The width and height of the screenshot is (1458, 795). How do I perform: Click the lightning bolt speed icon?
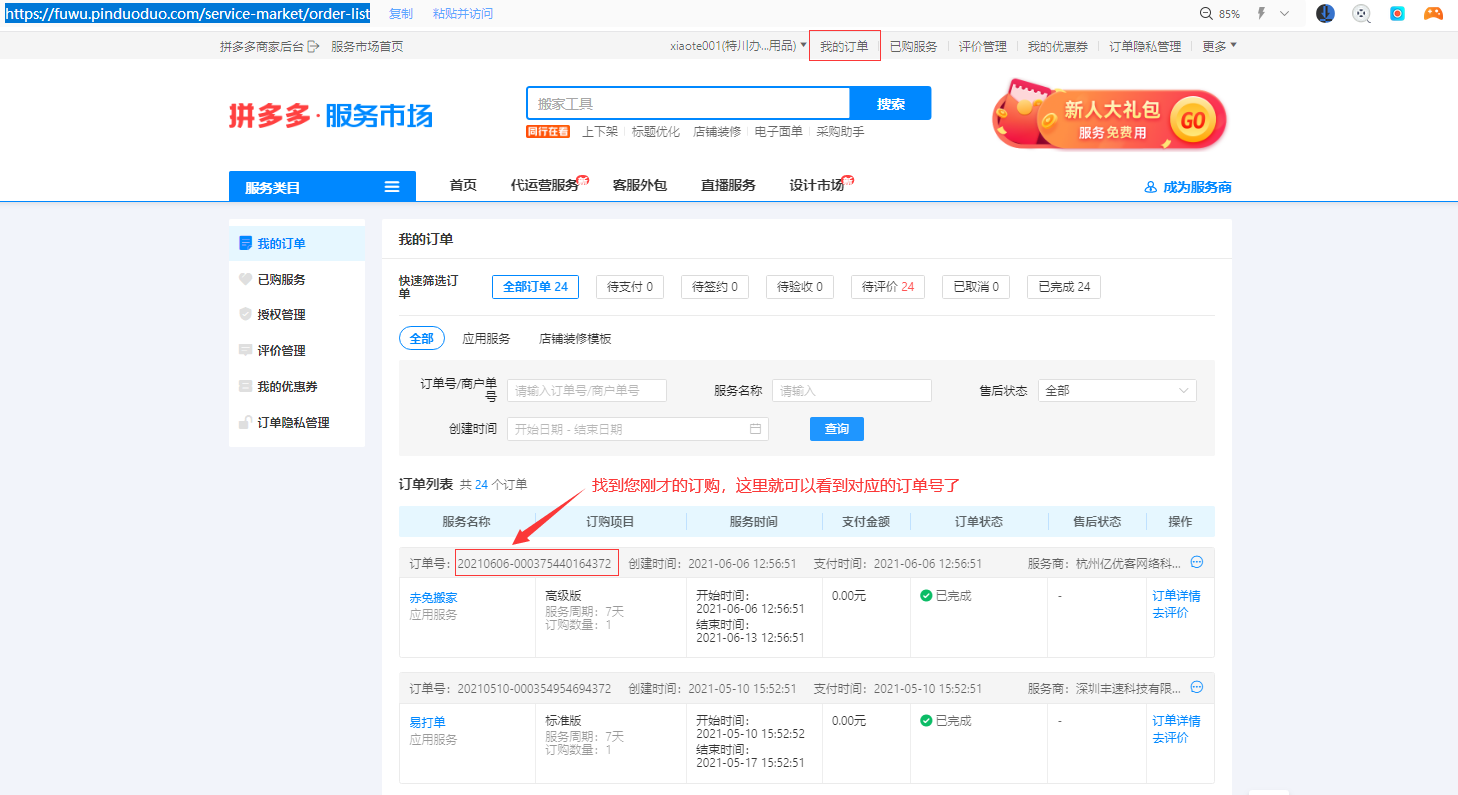[1260, 14]
